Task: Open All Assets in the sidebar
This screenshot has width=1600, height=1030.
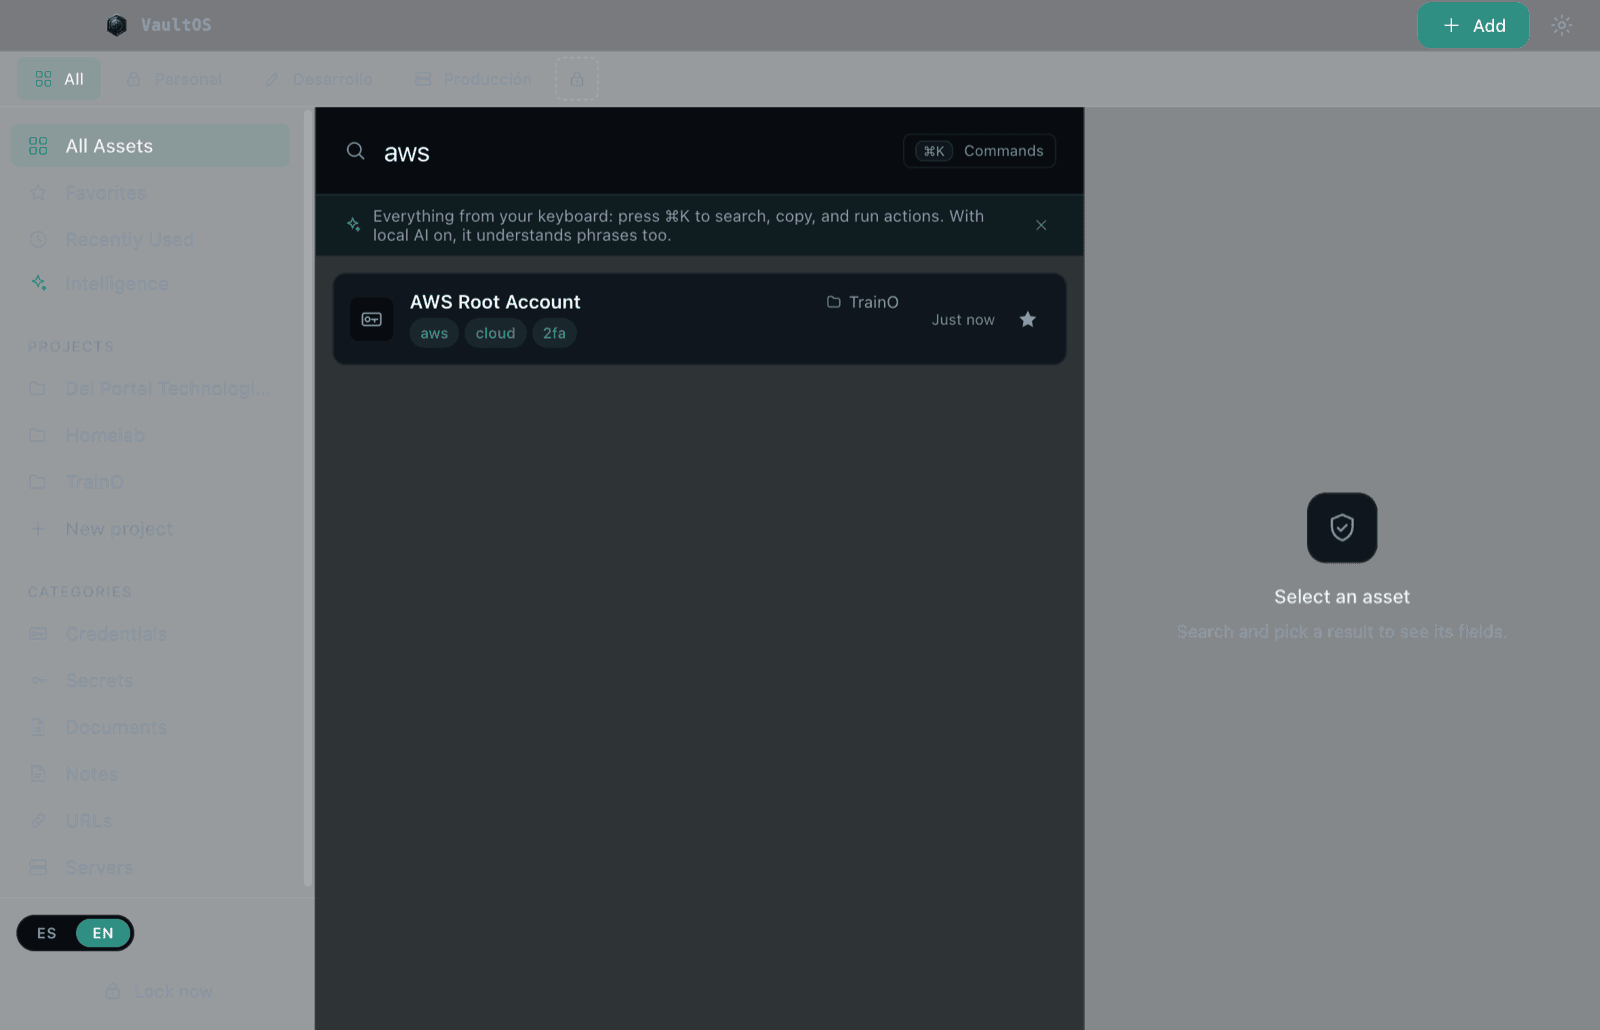Action: [x=150, y=146]
